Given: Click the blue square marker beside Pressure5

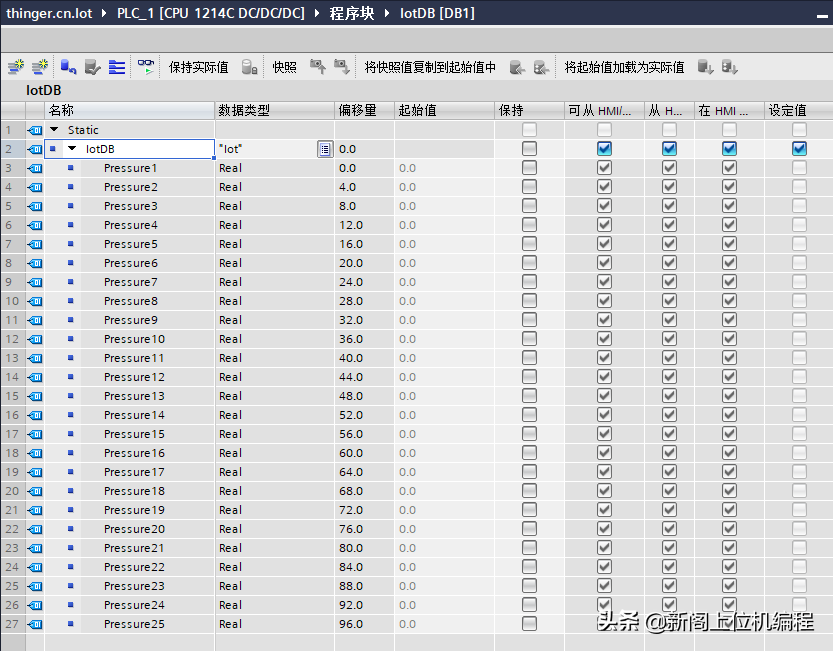Looking at the screenshot, I should pyautogui.click(x=71, y=244).
